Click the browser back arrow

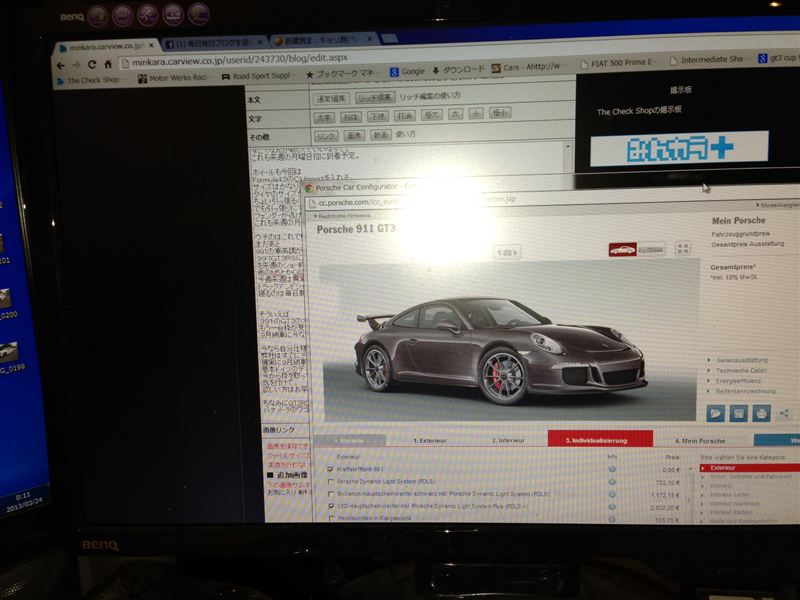[61, 65]
